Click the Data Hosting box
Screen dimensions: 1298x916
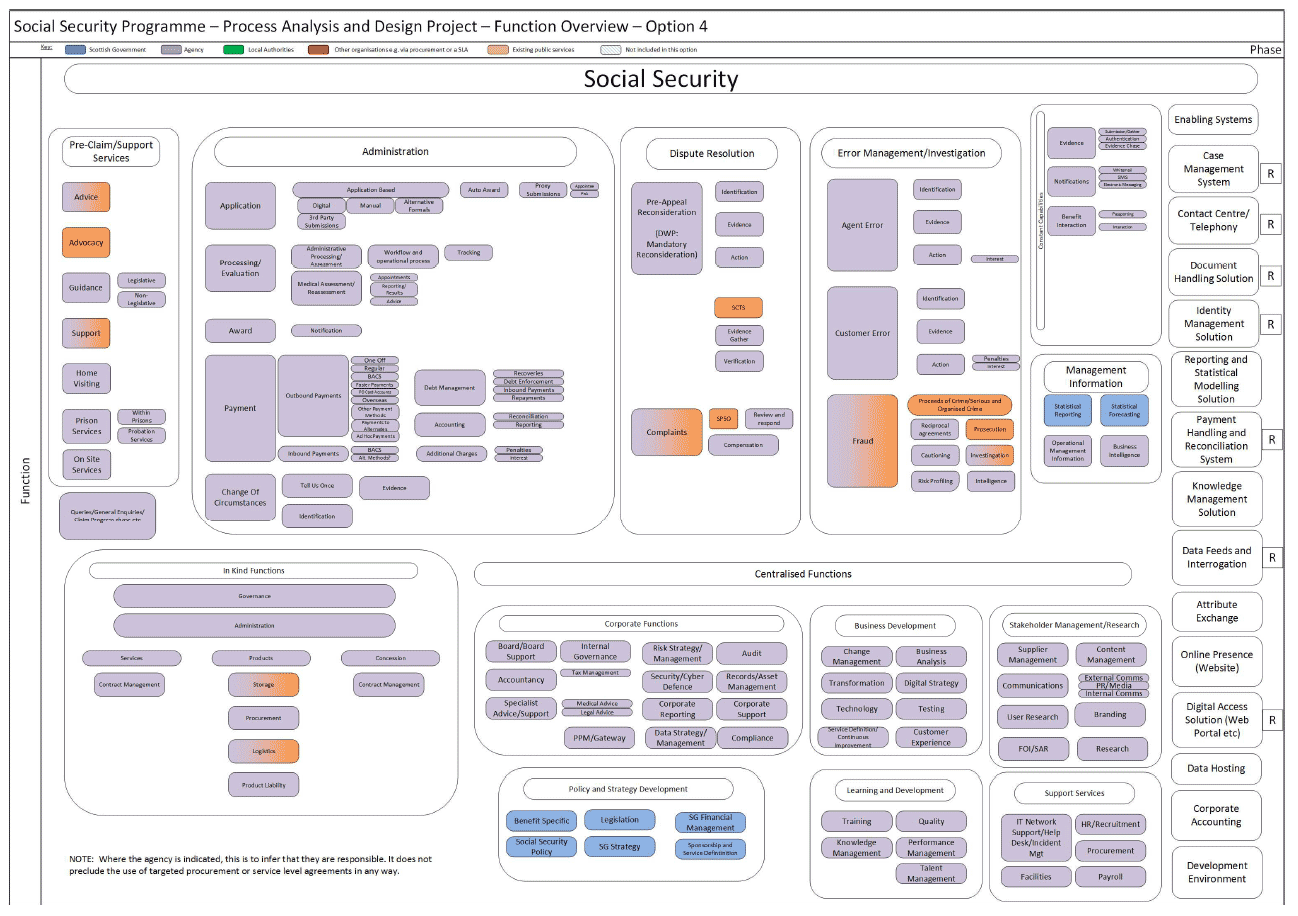(1217, 769)
